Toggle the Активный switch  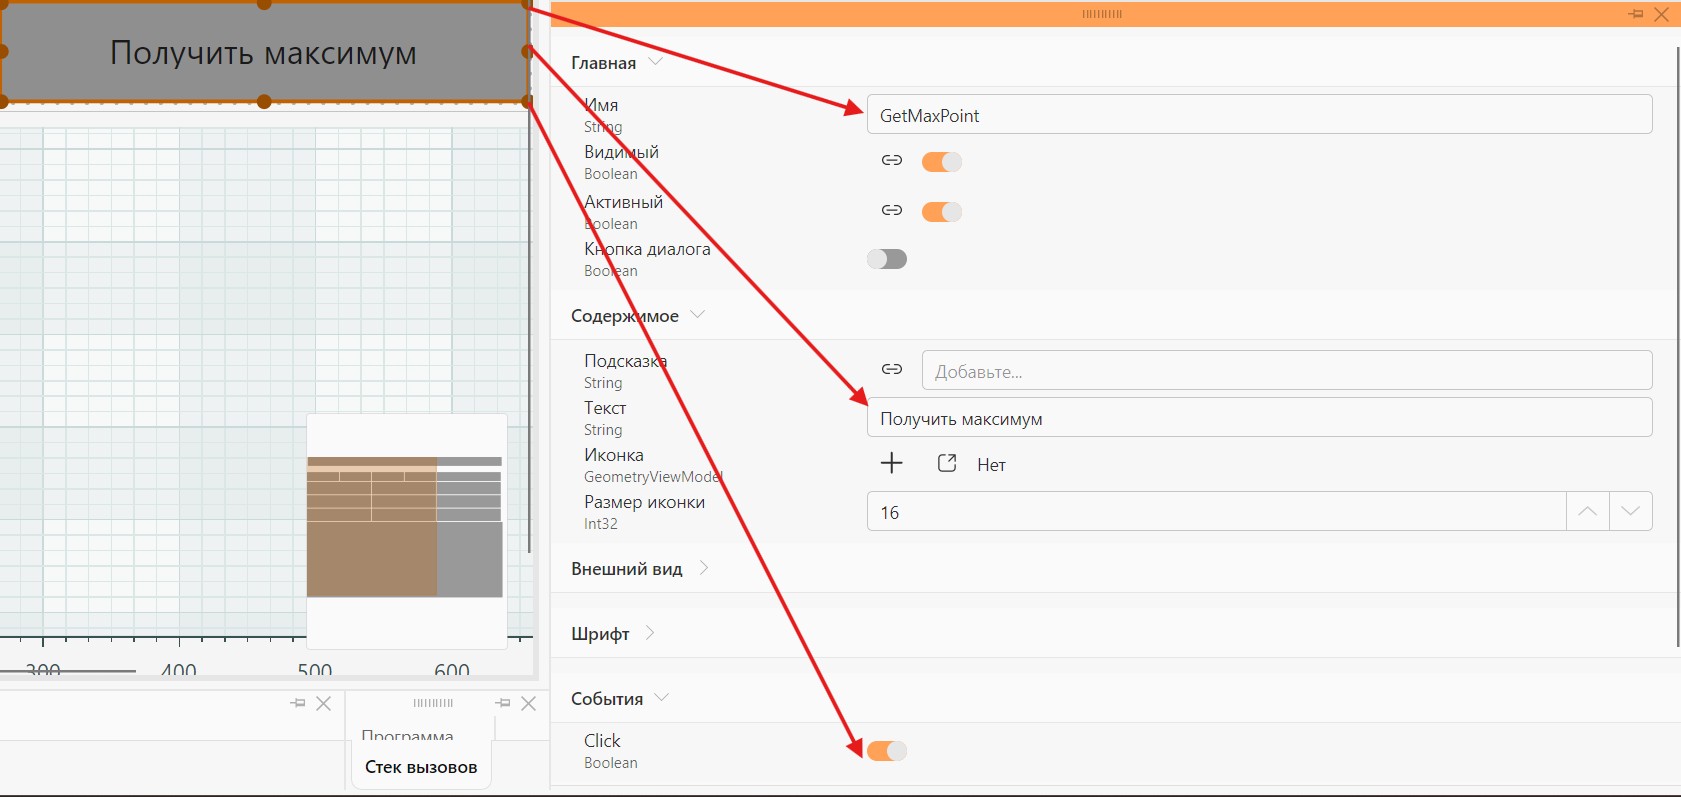[x=941, y=211]
